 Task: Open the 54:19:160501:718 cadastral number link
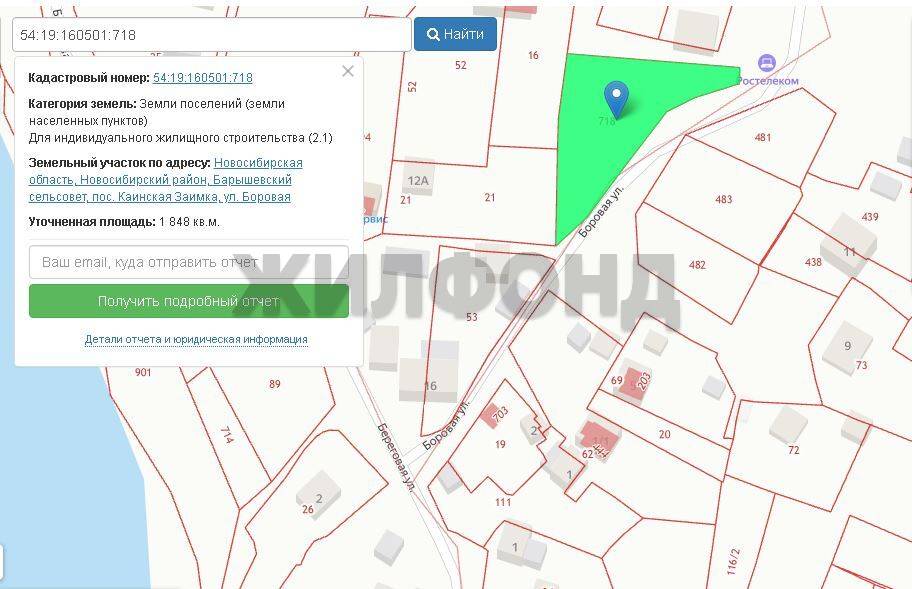(202, 78)
